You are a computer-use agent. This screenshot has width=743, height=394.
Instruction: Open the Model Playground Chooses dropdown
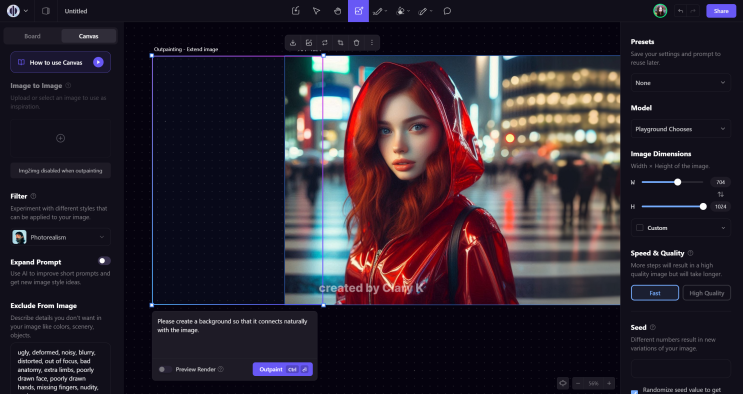point(680,129)
